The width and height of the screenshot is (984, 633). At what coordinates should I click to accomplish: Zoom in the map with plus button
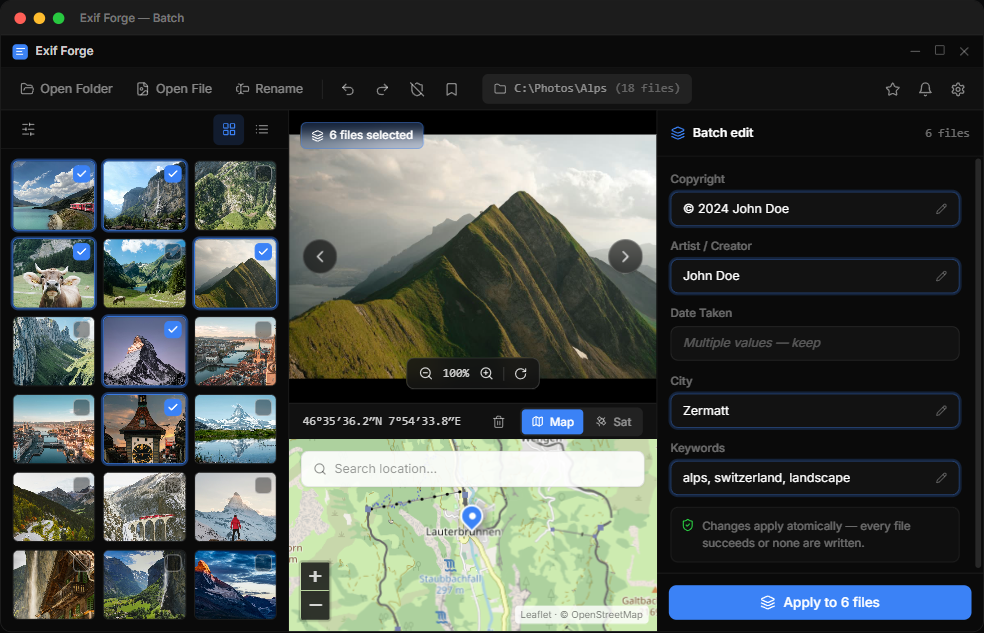315,576
